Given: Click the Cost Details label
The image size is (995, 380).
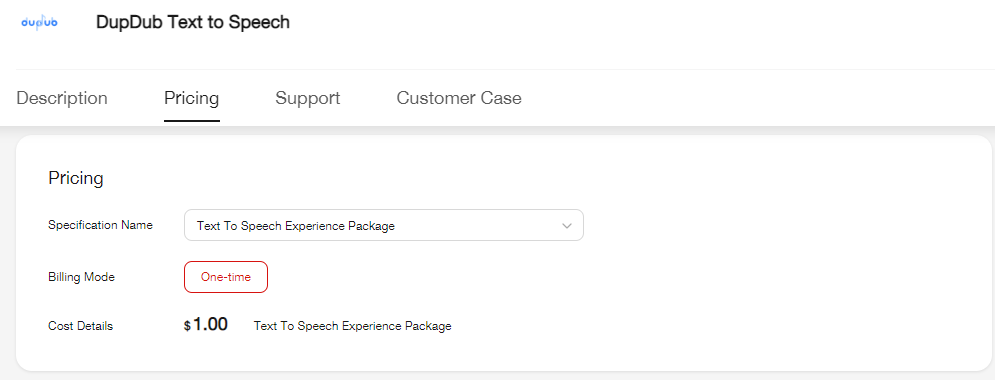Looking at the screenshot, I should [81, 326].
